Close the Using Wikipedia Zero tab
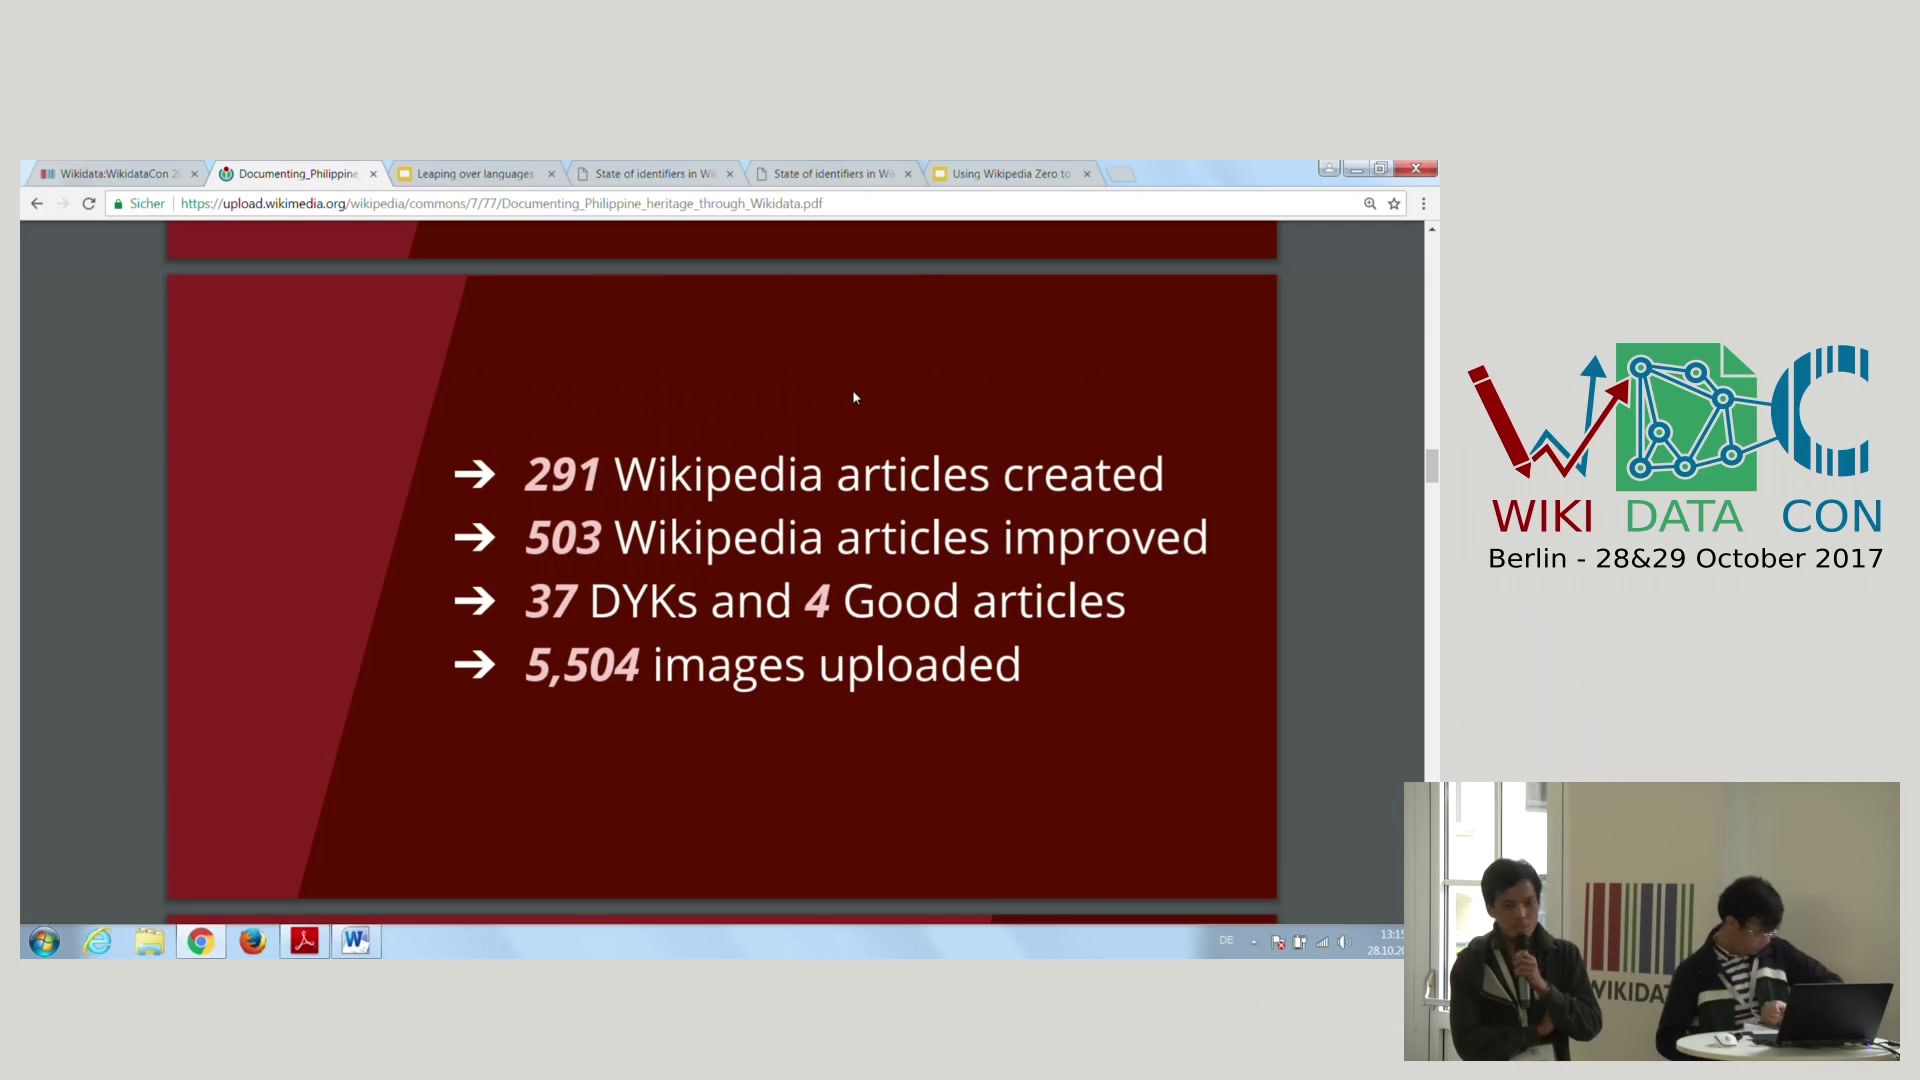Viewport: 1920px width, 1080px height. (1087, 174)
